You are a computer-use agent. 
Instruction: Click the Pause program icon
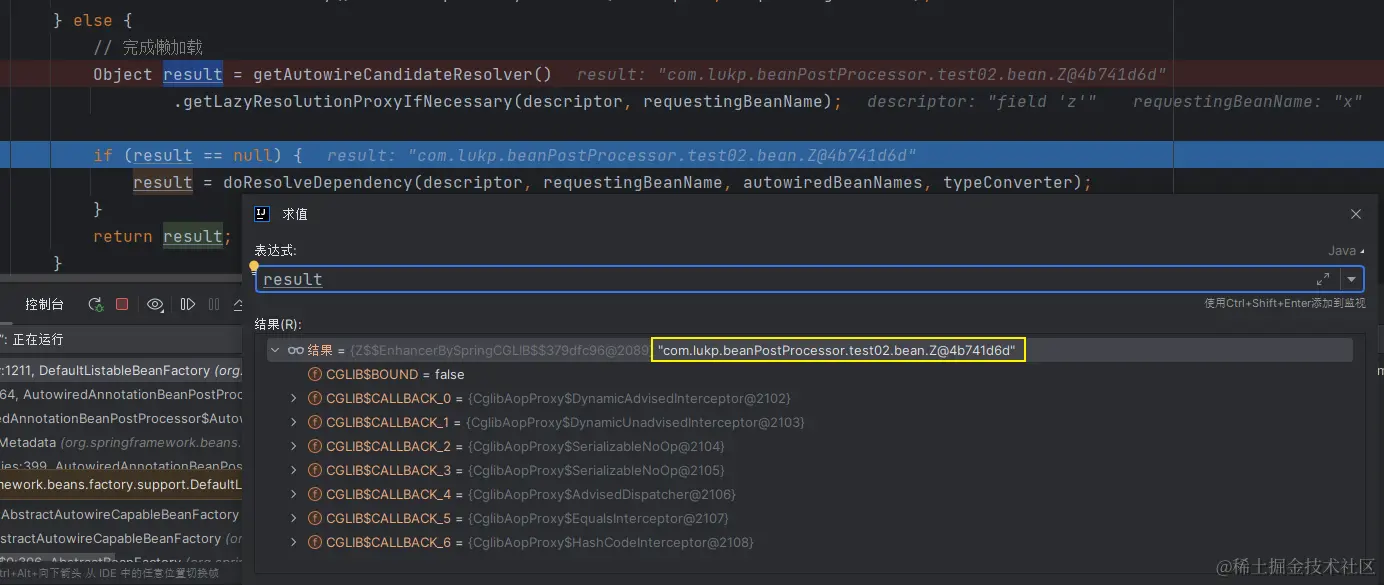214,304
